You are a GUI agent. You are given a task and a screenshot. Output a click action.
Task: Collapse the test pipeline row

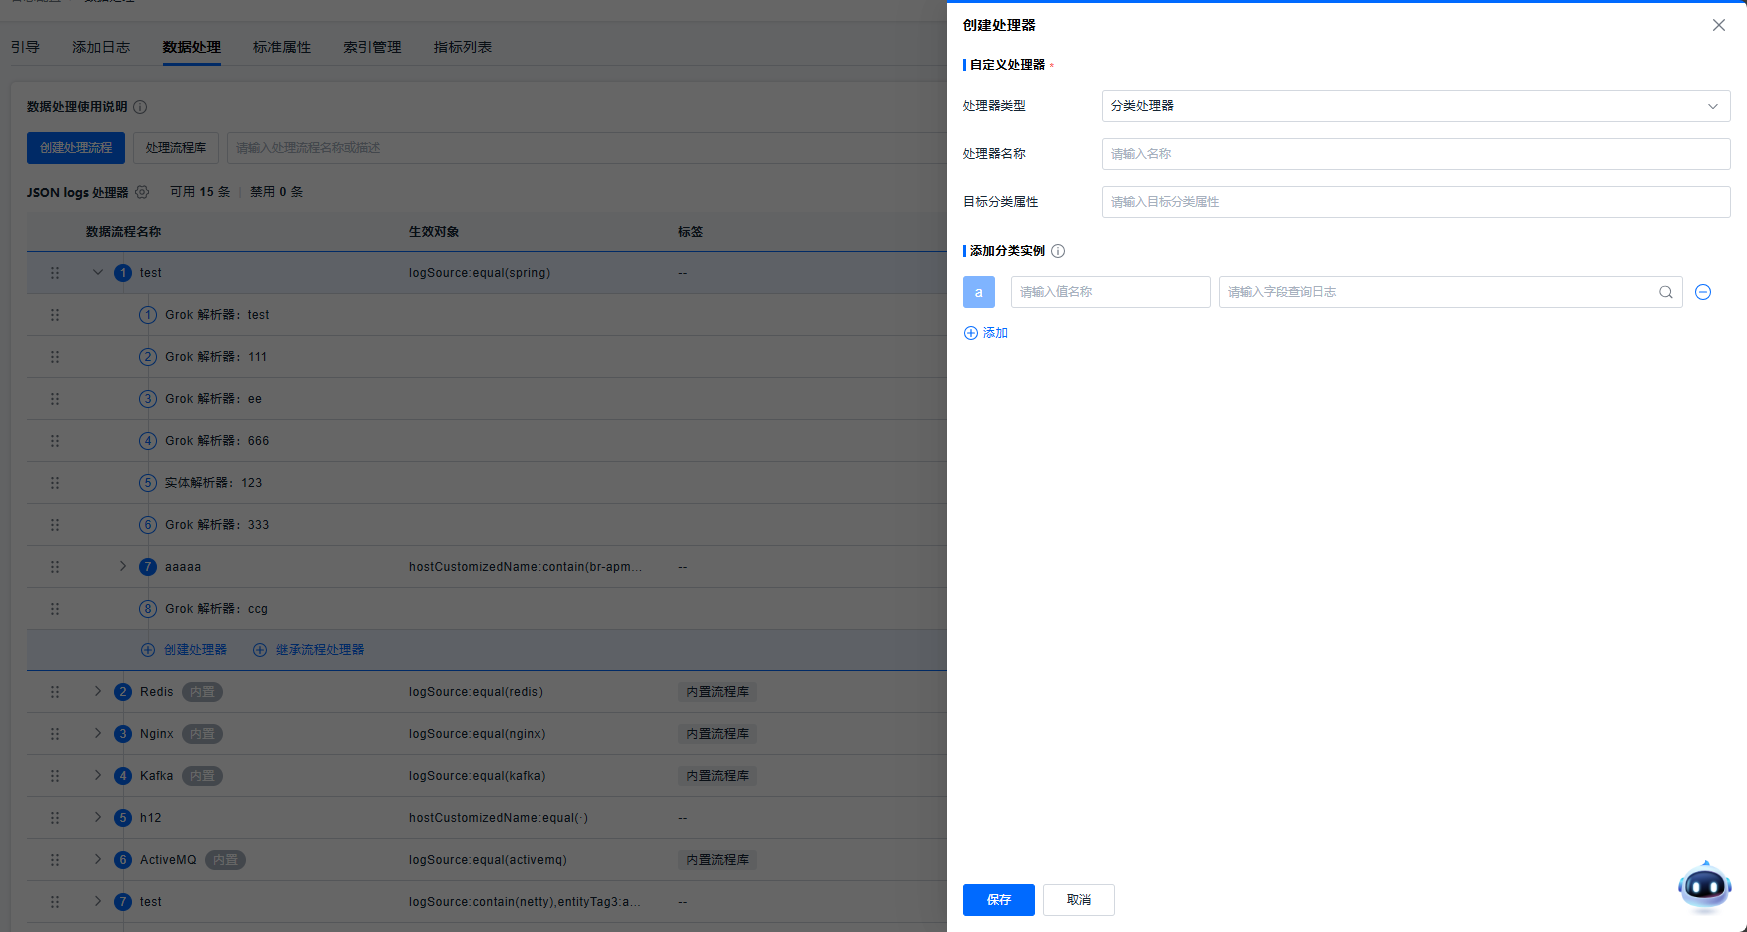tap(98, 273)
